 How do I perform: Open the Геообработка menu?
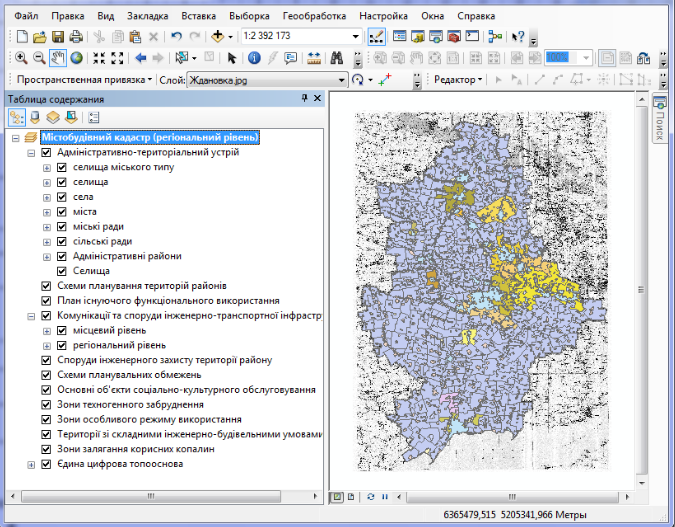pyautogui.click(x=313, y=16)
